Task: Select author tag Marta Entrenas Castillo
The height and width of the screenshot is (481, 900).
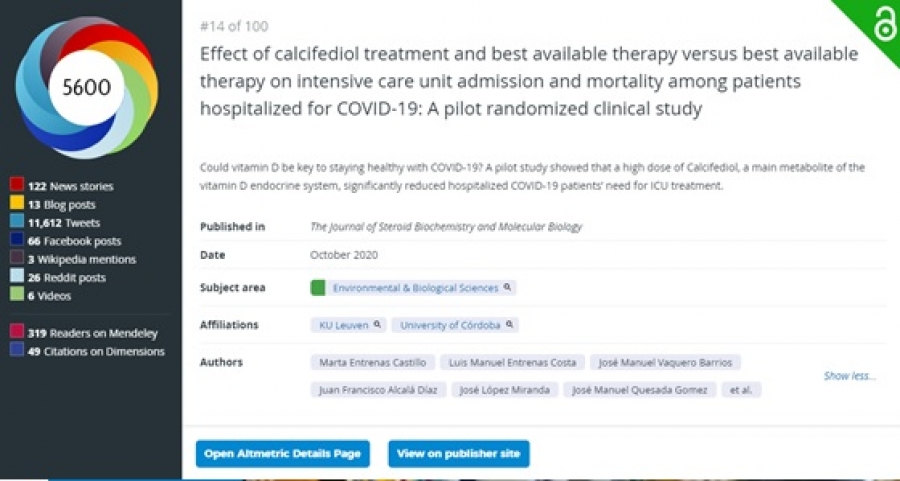Action: point(373,362)
